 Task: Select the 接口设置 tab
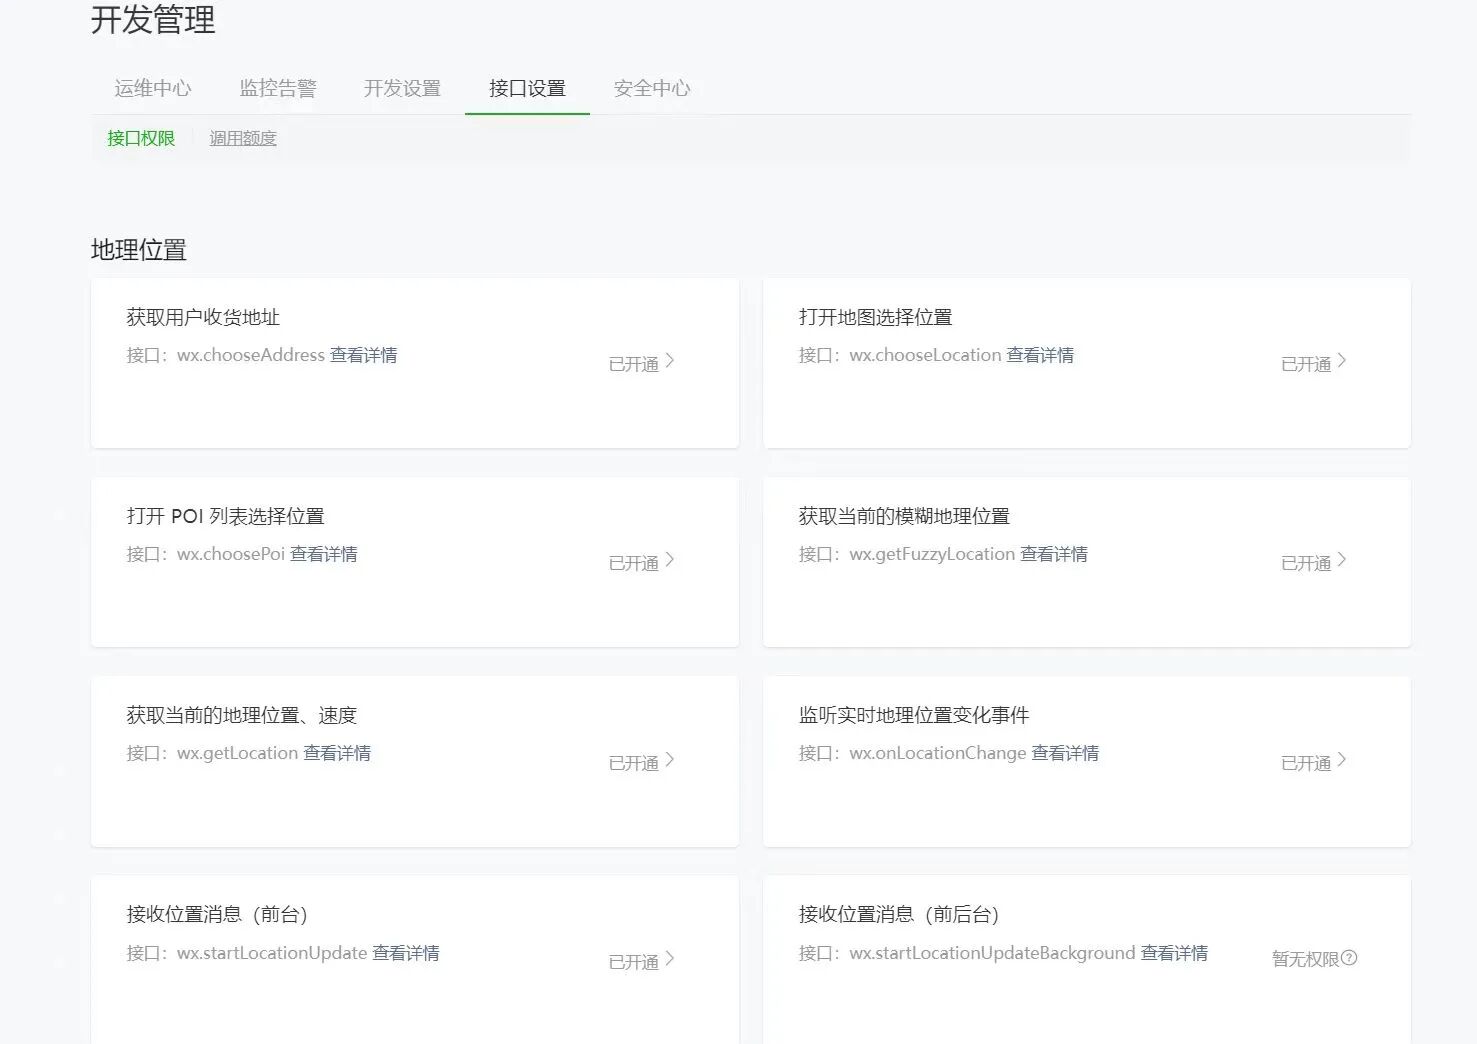(x=527, y=88)
